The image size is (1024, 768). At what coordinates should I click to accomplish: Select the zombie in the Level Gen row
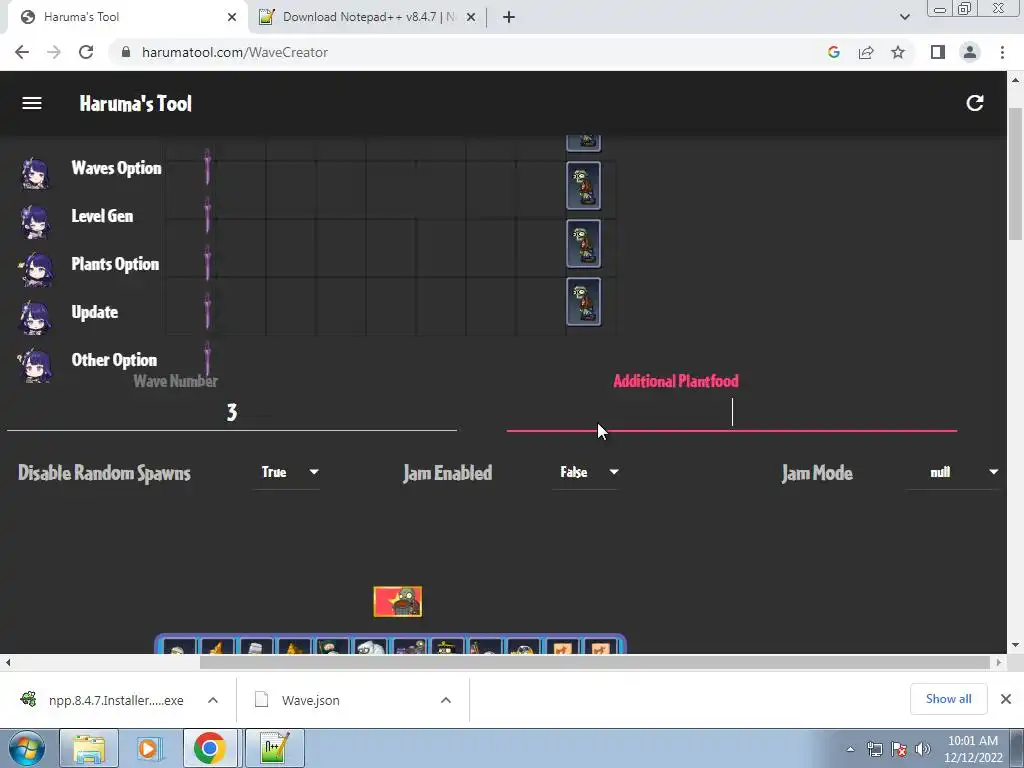coord(583,244)
